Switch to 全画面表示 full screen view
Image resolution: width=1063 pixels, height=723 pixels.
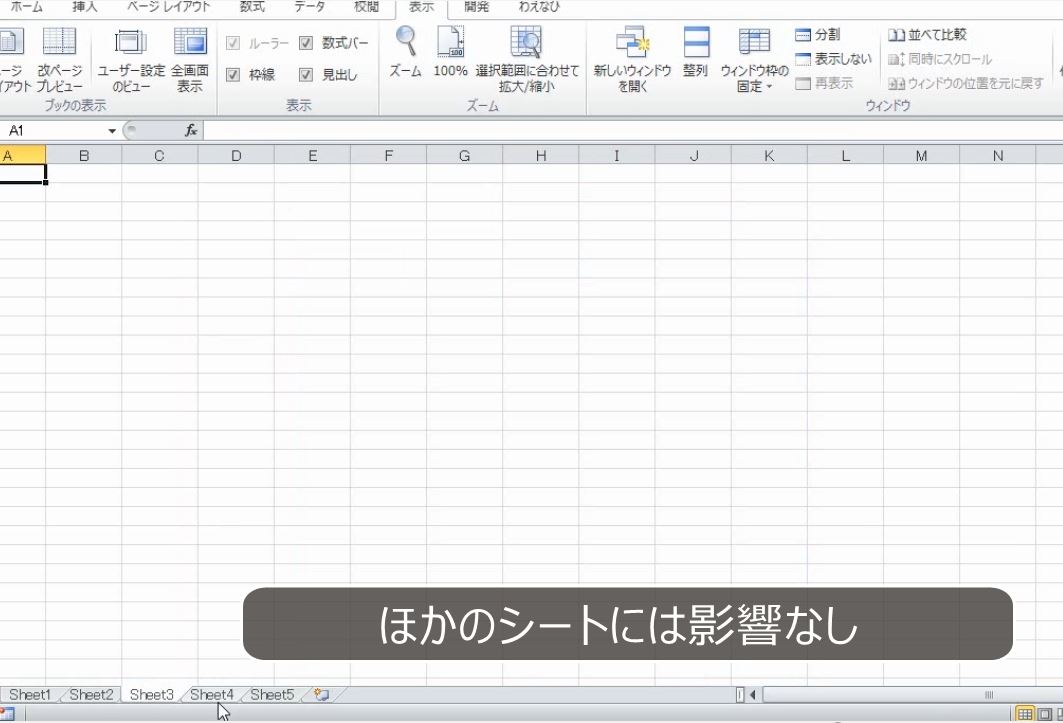pyautogui.click(x=189, y=44)
